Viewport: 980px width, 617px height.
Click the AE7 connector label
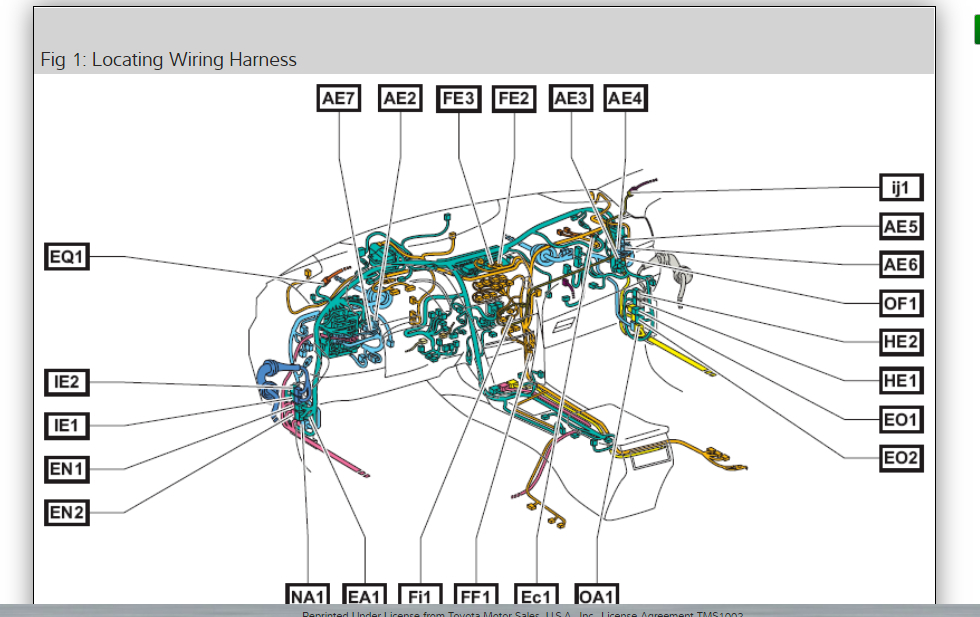[x=339, y=99]
